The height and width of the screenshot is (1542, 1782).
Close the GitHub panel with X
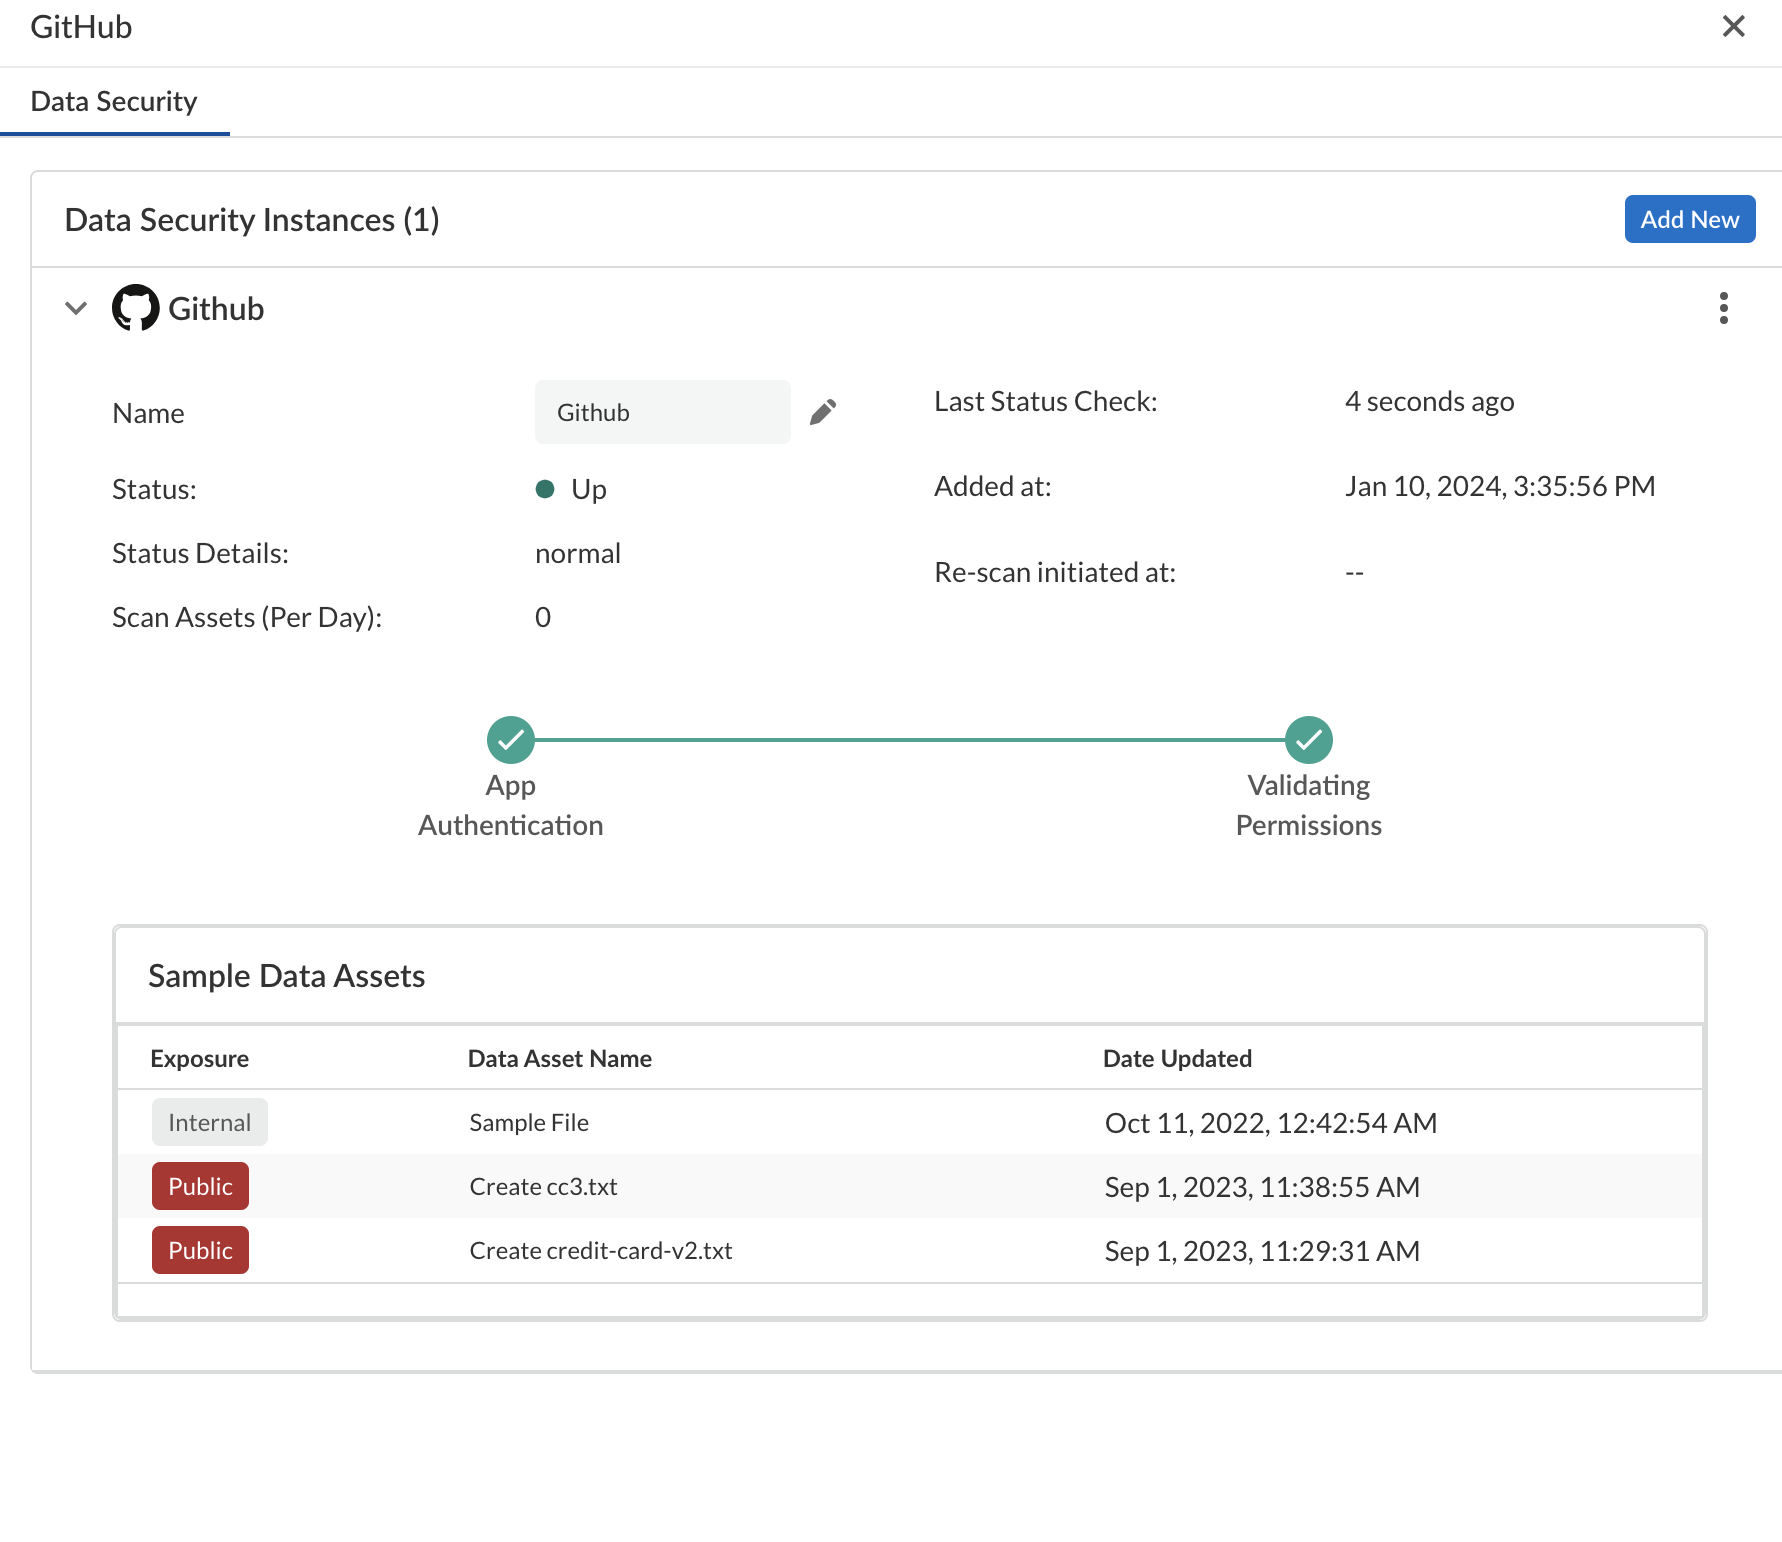[1733, 27]
